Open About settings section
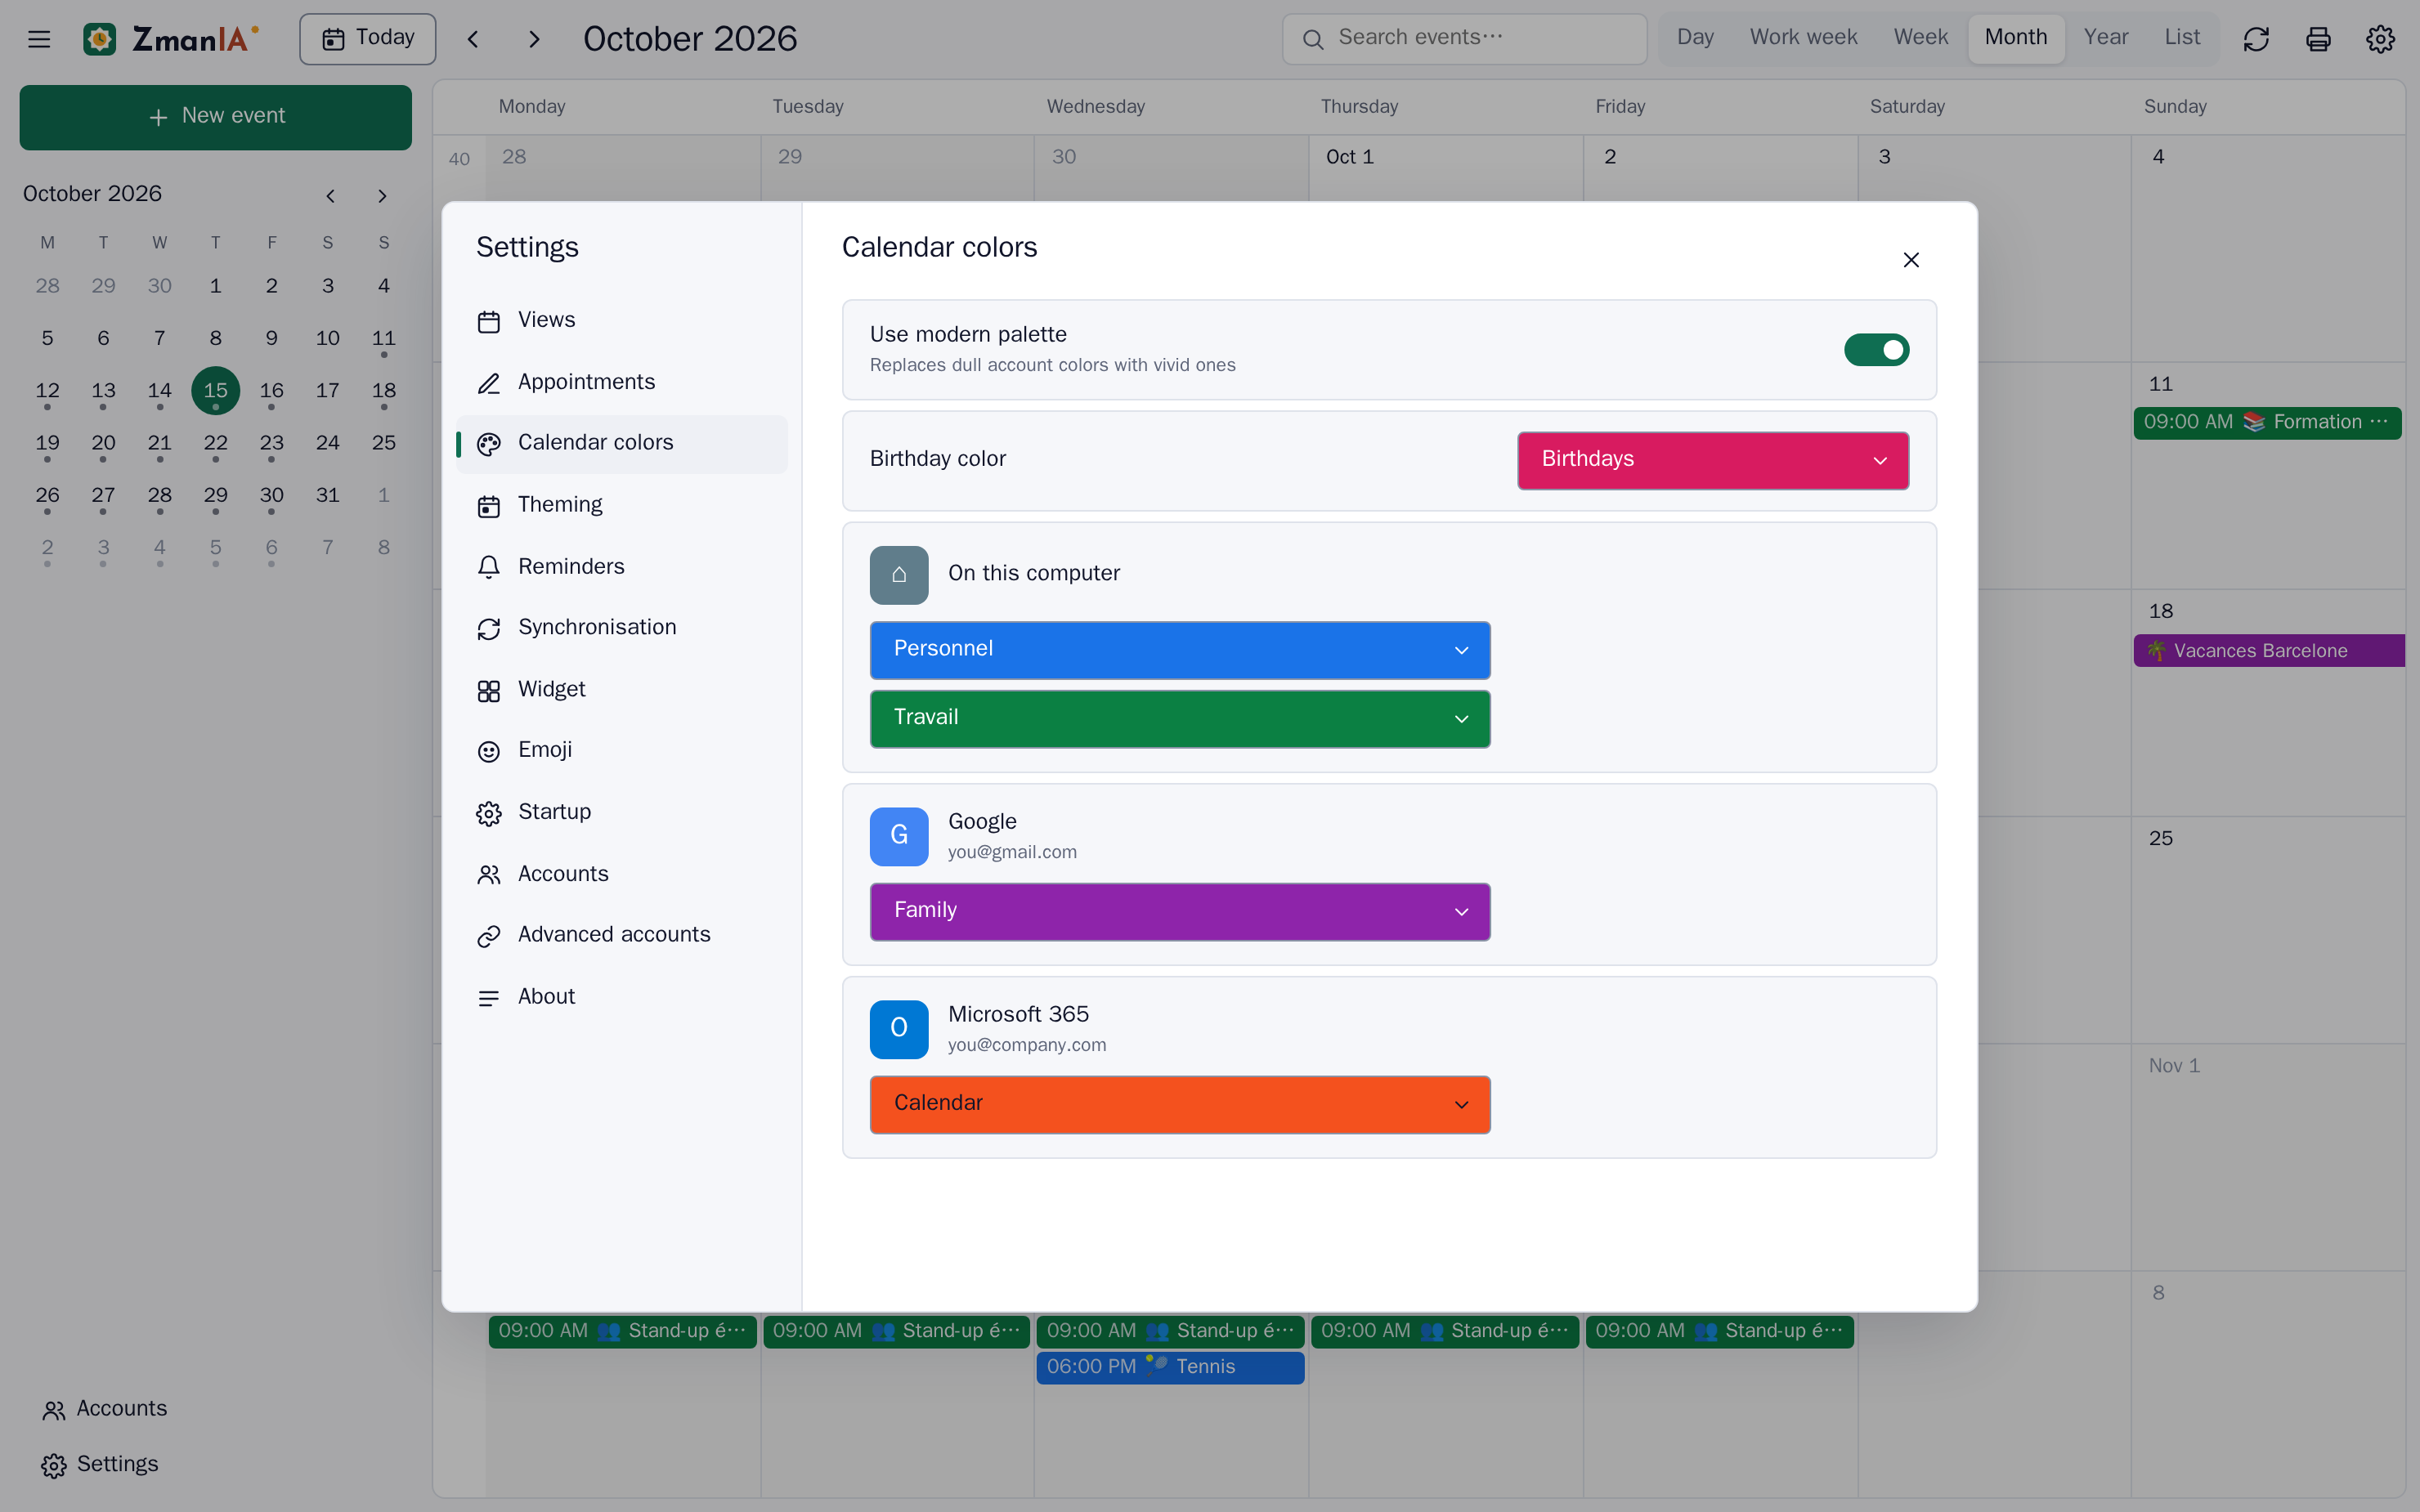Viewport: 2420px width, 1512px height. [622, 997]
